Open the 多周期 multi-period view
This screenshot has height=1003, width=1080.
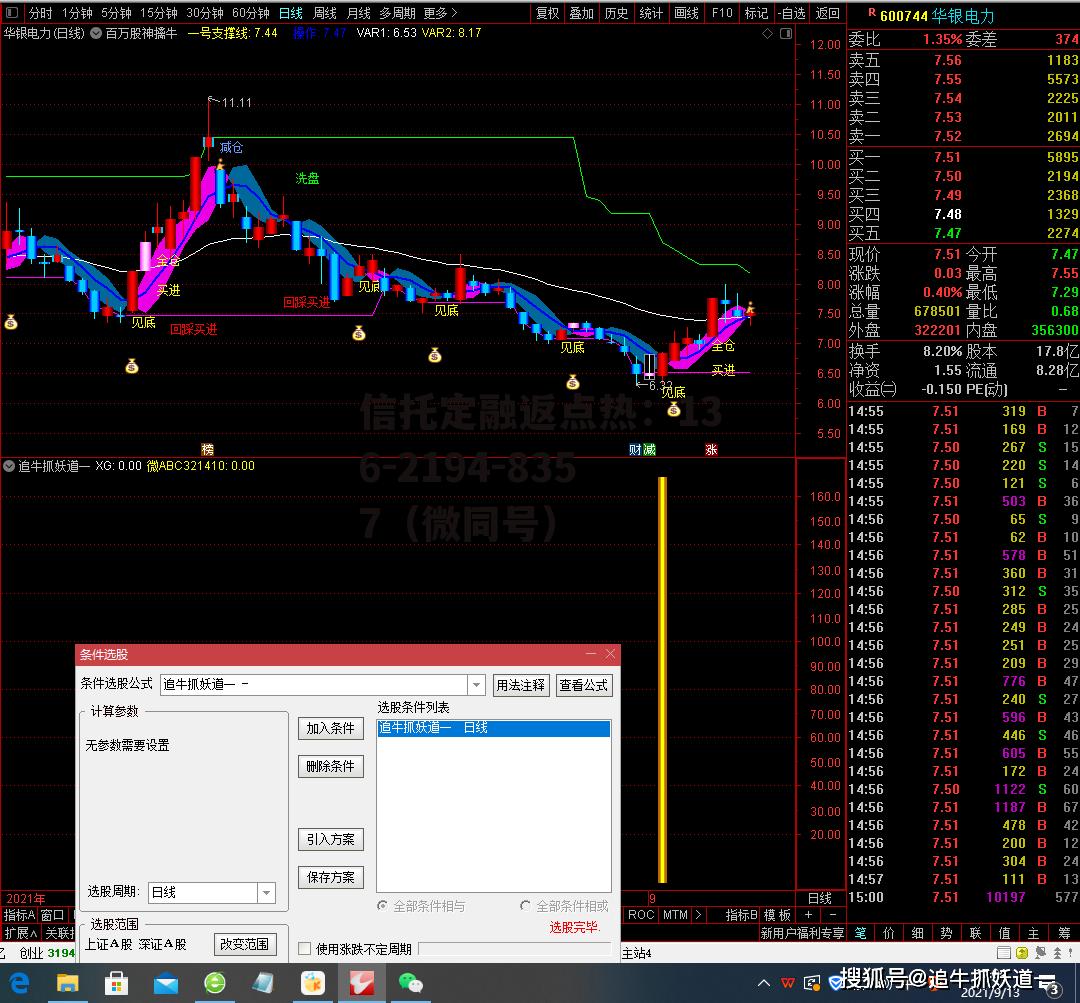[x=397, y=13]
